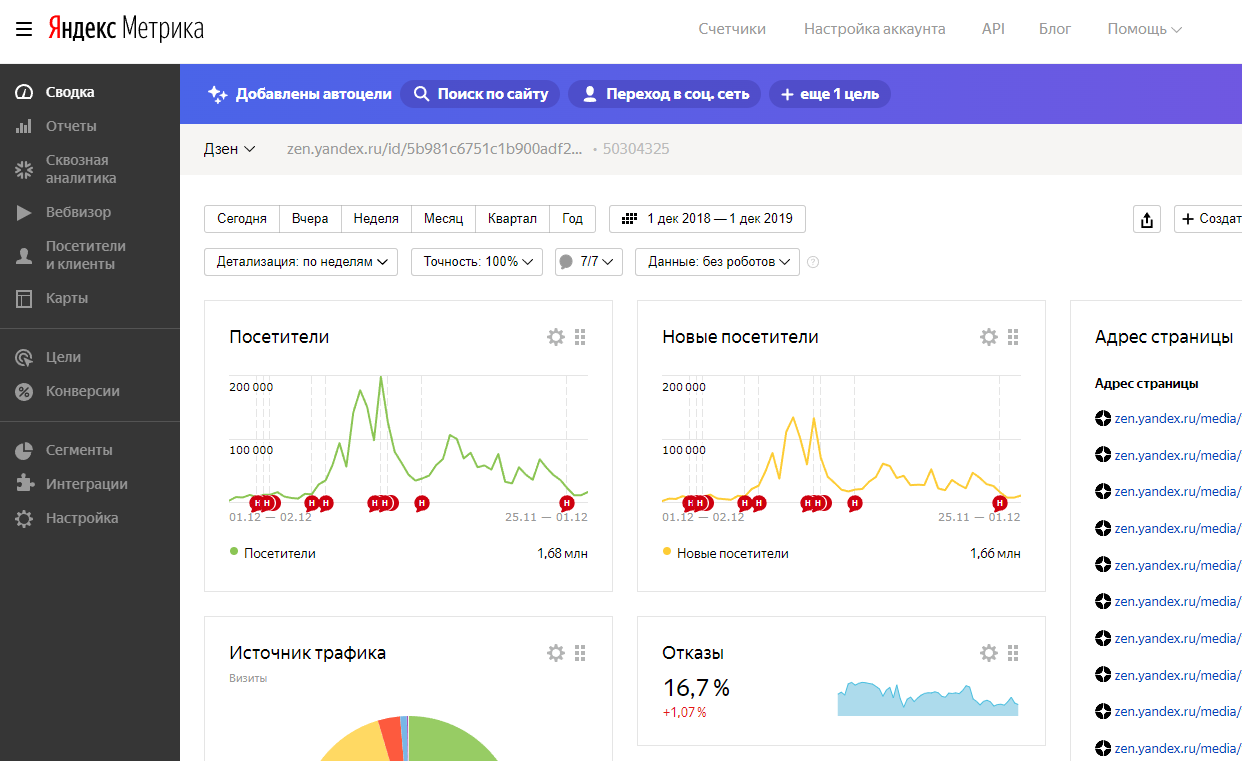Select Неделя period

(x=376, y=219)
